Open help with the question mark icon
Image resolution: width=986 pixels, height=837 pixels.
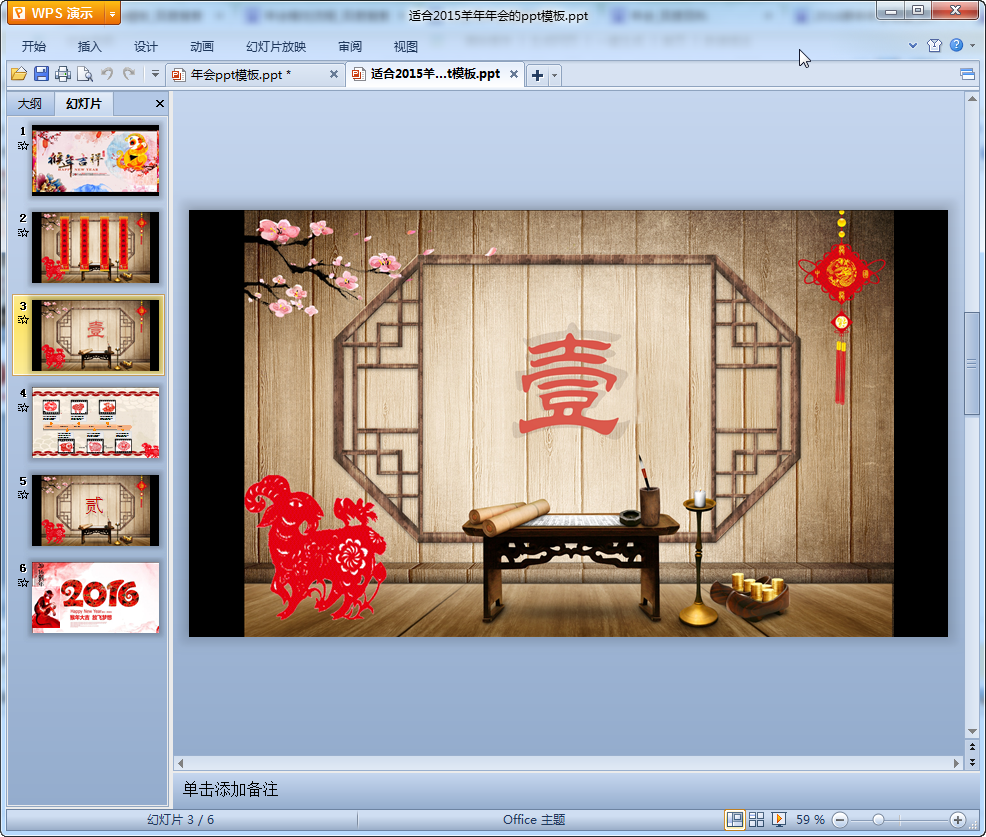coord(956,45)
